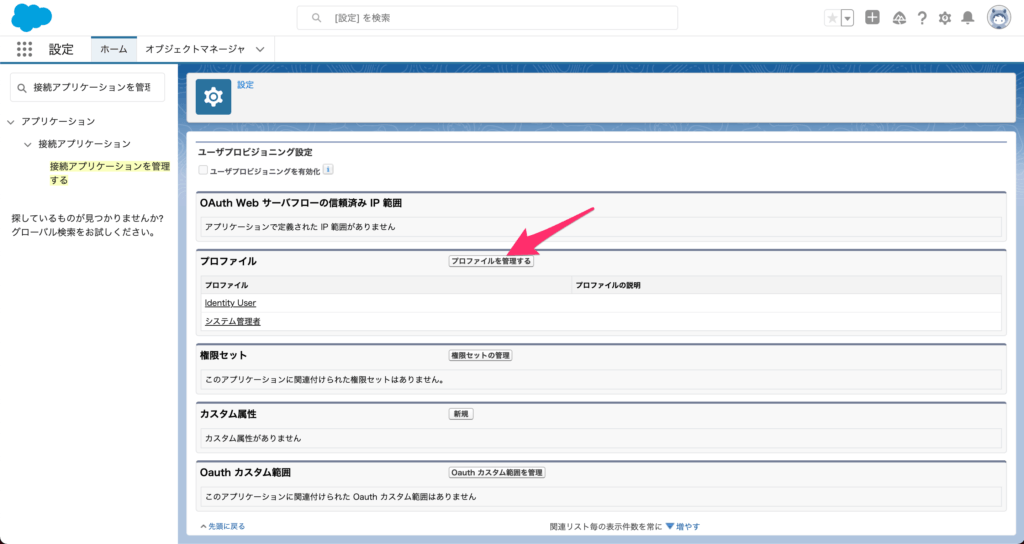Collapse the 接続アプリケーション tree node

point(27,144)
